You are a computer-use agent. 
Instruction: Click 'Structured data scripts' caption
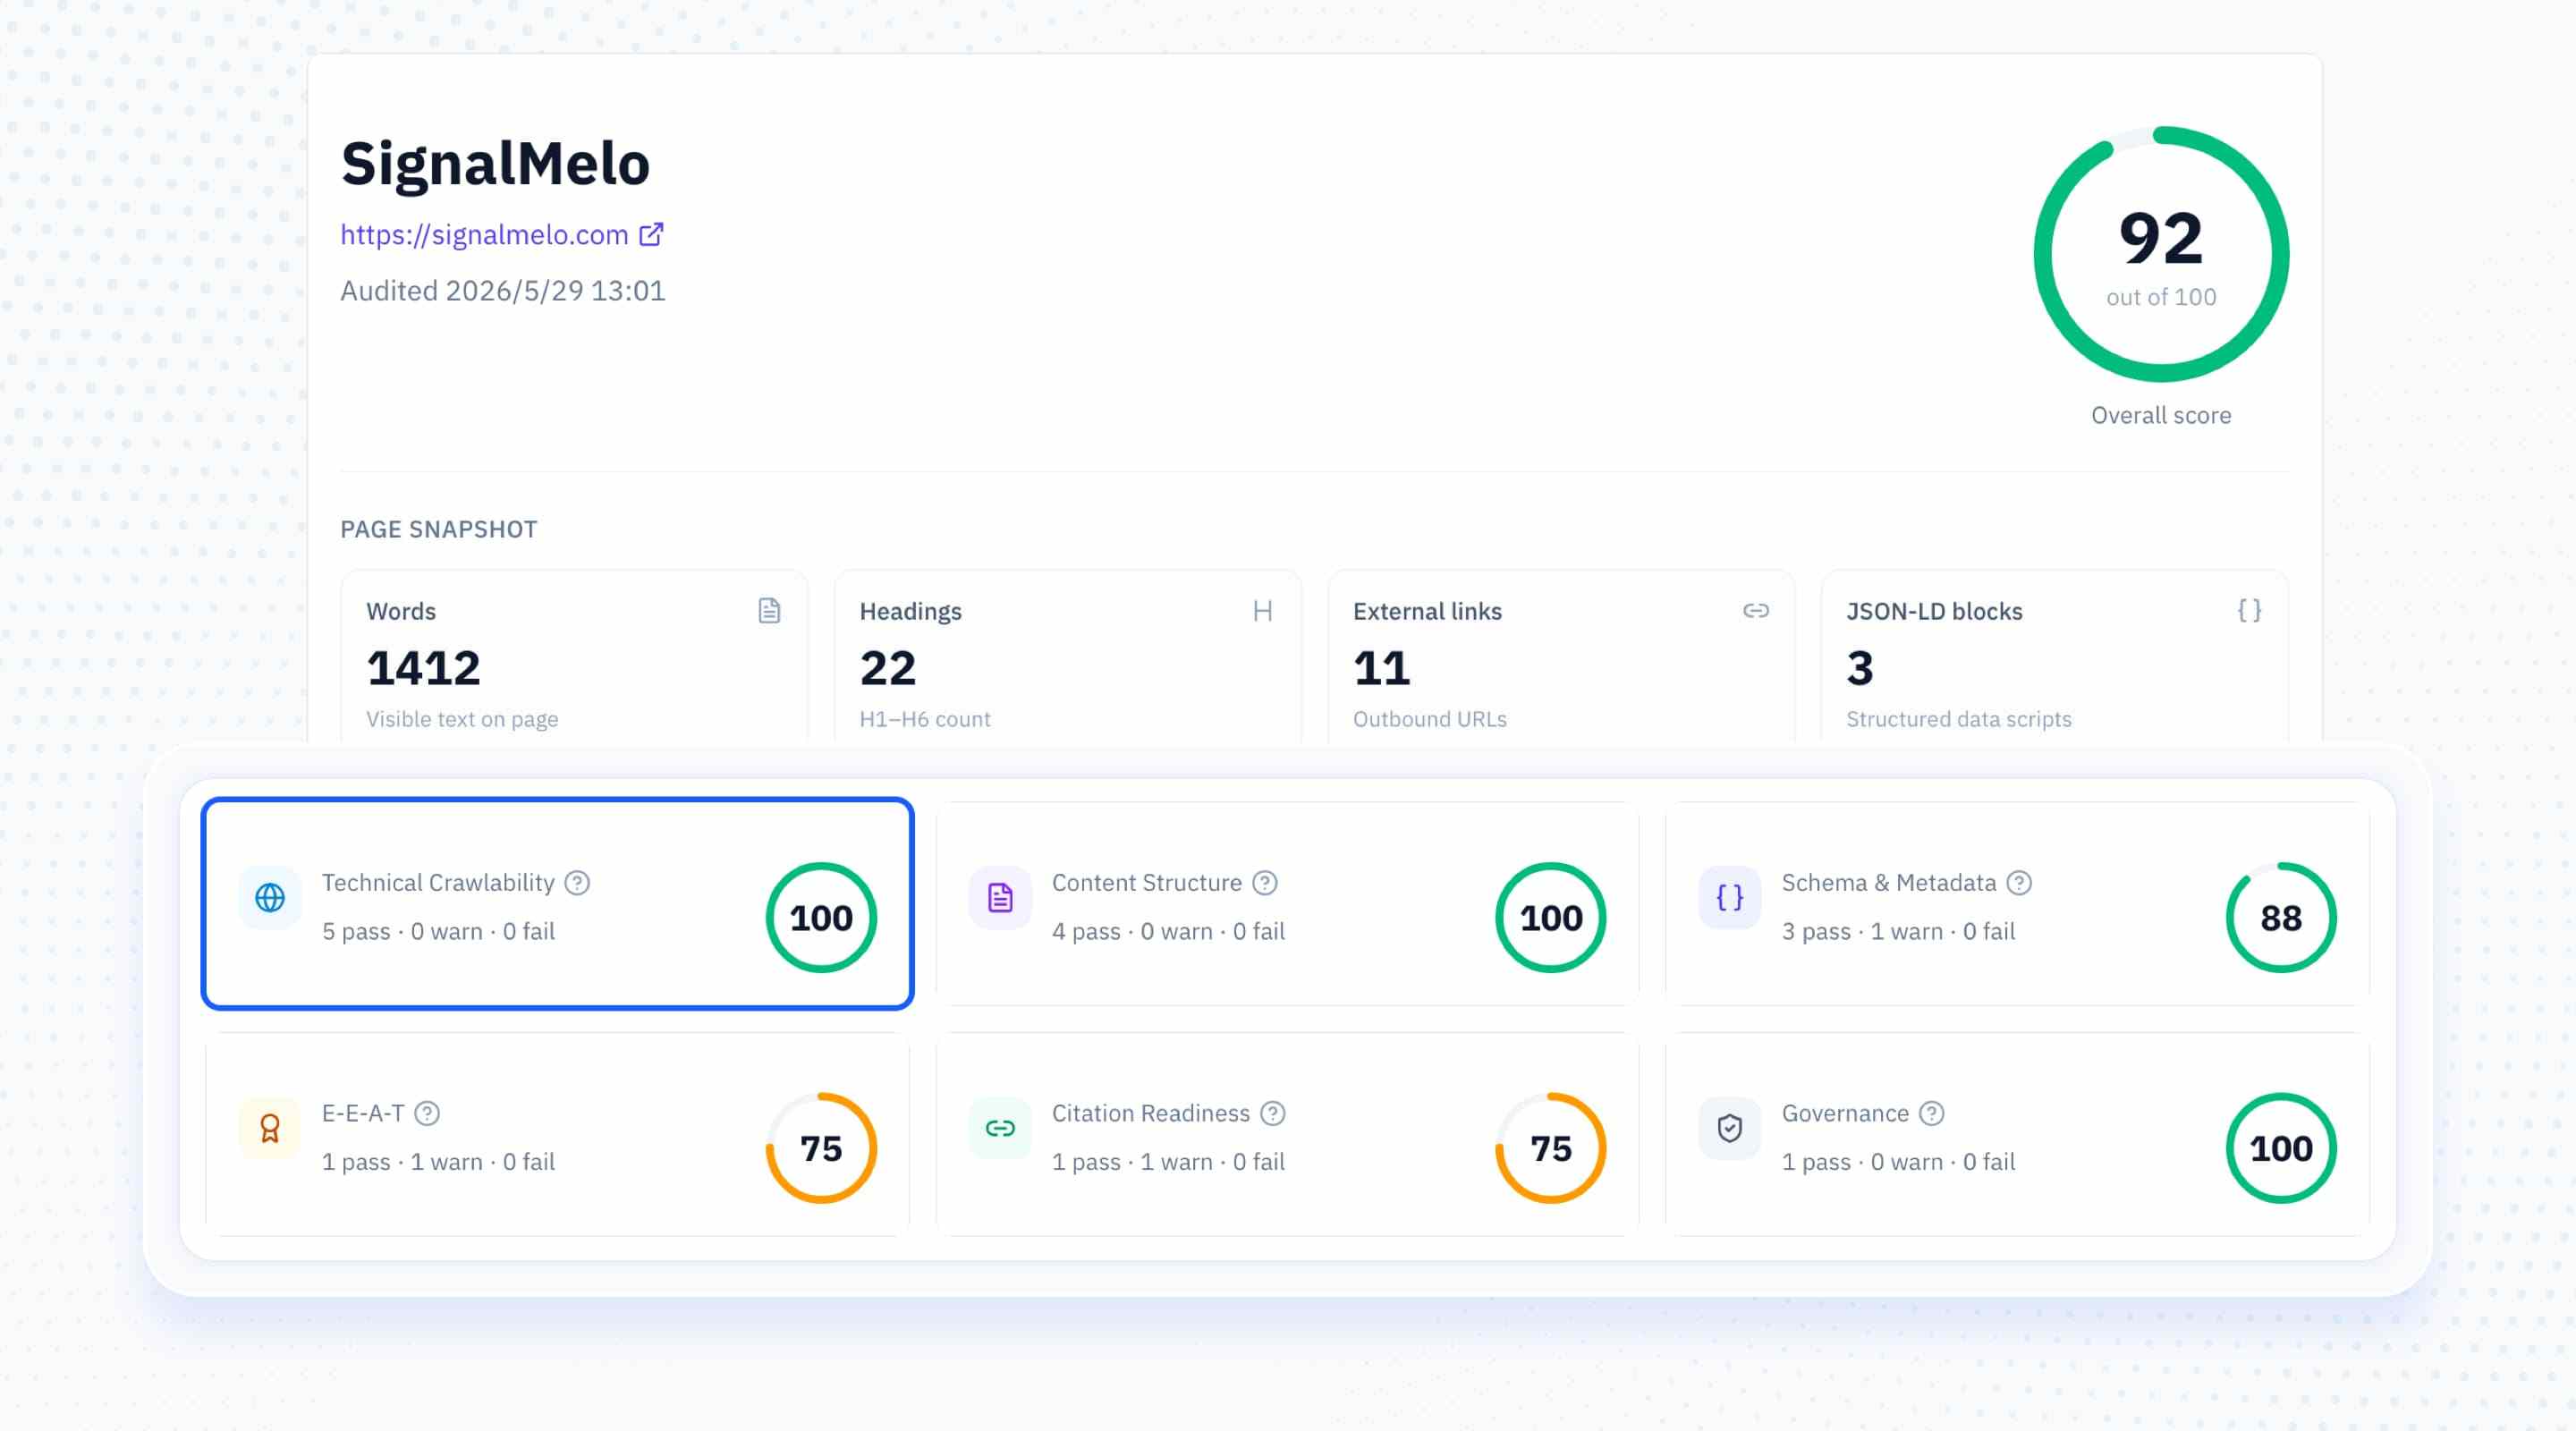[x=1959, y=719]
